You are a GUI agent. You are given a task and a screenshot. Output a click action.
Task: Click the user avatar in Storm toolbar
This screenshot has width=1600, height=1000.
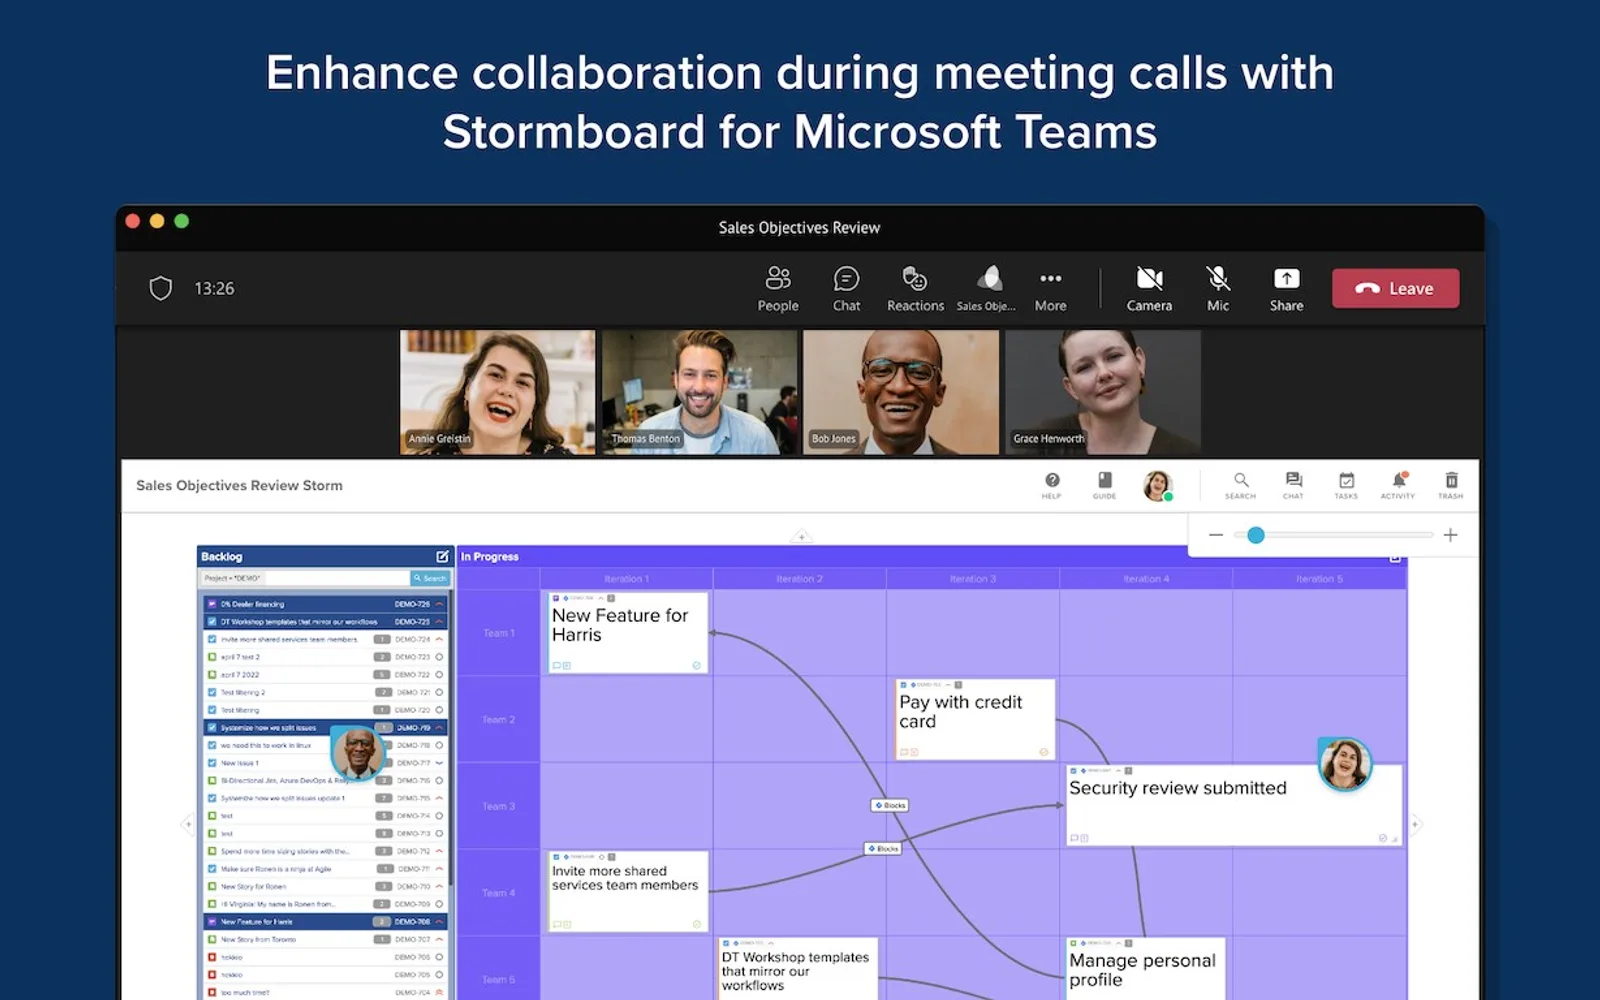[1158, 485]
